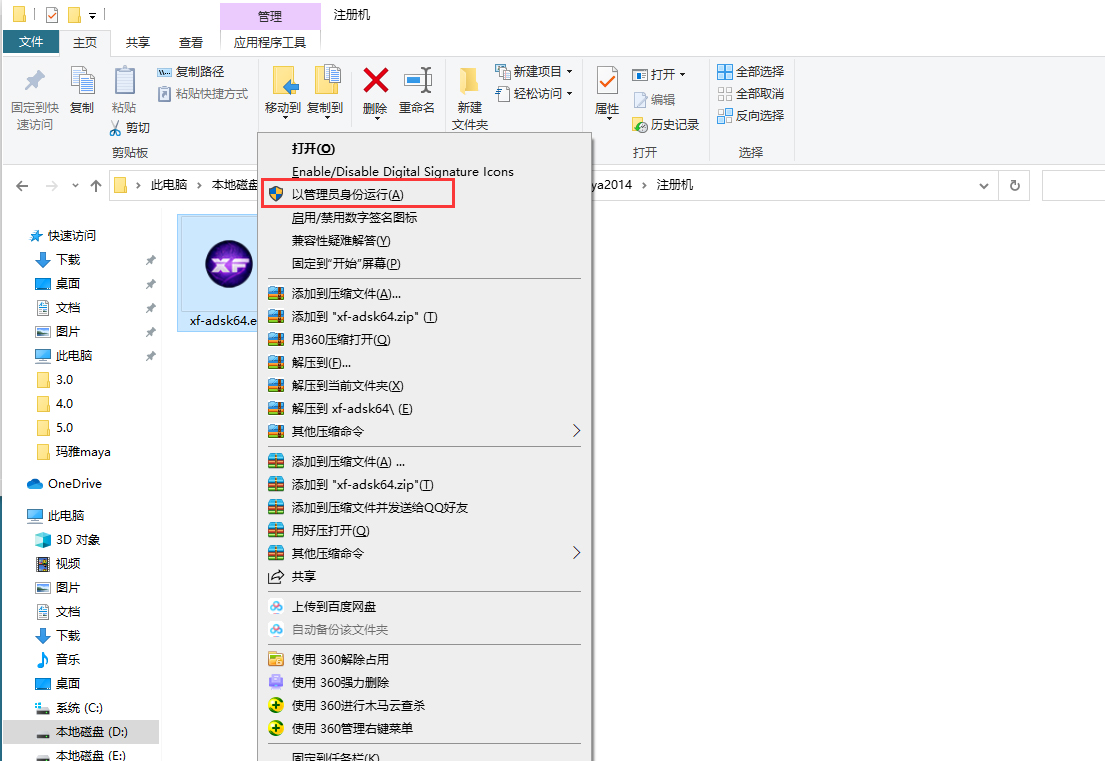
Task: Click the 粘贴 paste clipboard icon
Action: click(124, 81)
